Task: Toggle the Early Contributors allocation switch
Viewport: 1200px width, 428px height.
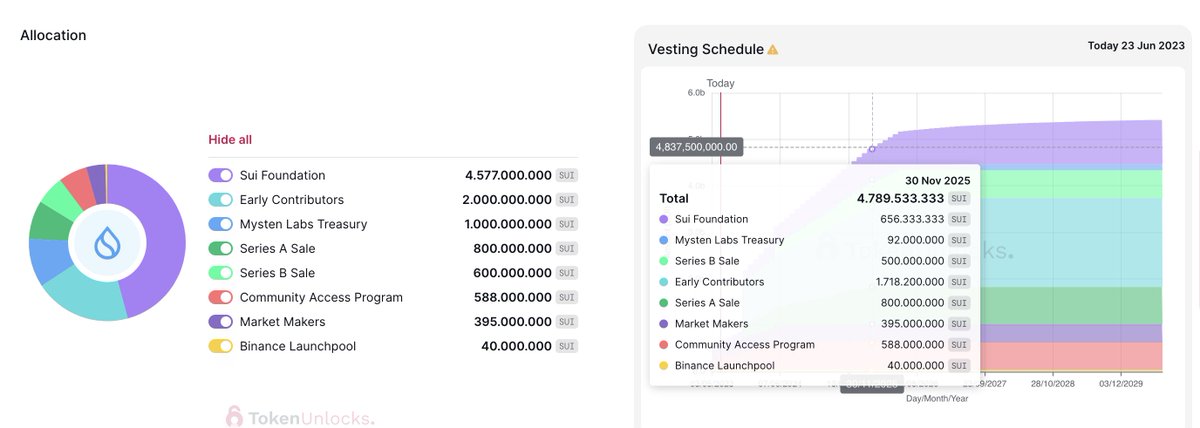Action: pos(221,200)
